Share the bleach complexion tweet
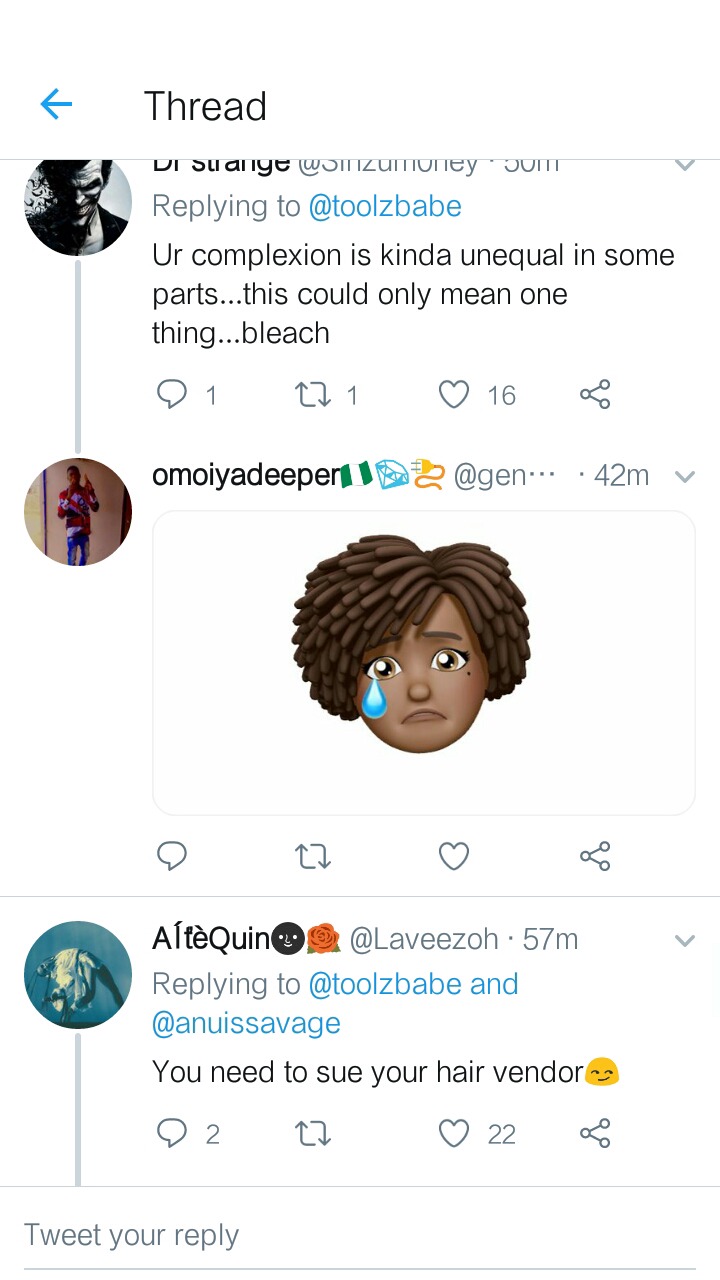 tap(595, 395)
